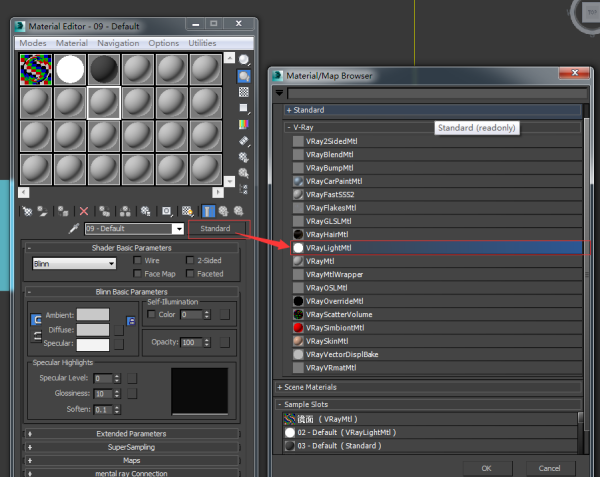Click Cancel in Material/Map Browser
Image resolution: width=600 pixels, height=477 pixels.
click(549, 468)
